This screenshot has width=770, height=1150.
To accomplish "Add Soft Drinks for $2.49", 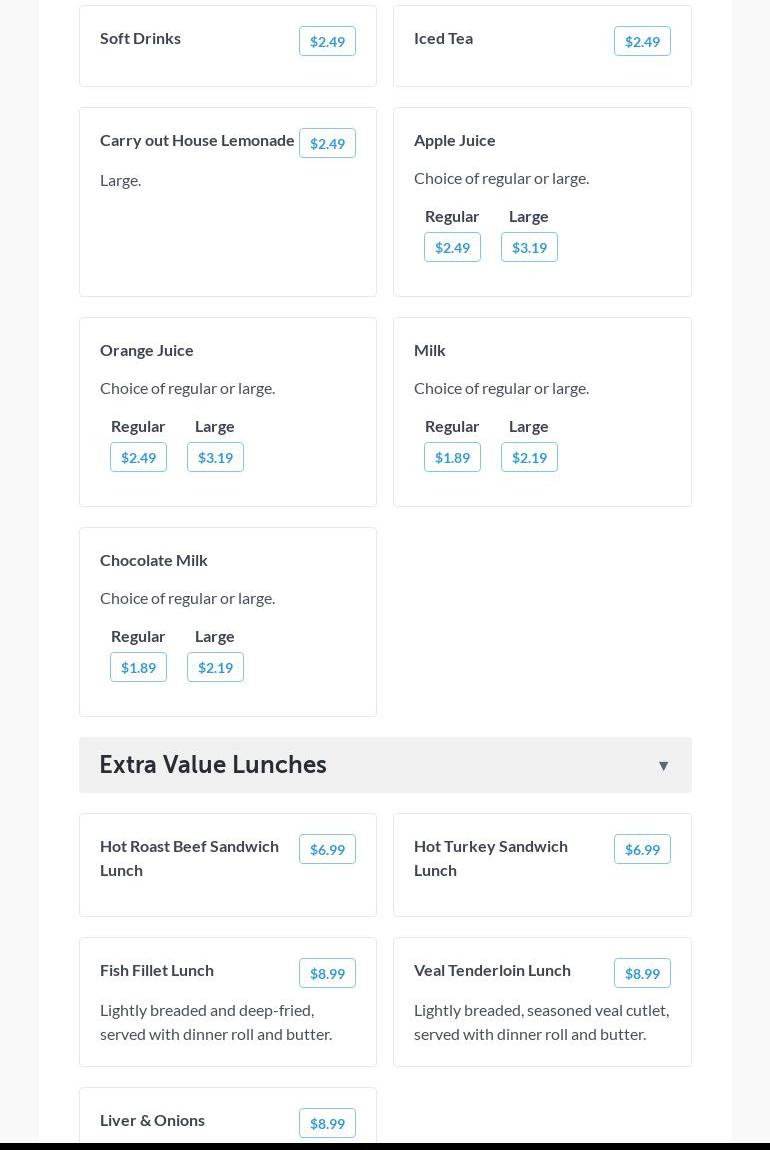I will [327, 41].
